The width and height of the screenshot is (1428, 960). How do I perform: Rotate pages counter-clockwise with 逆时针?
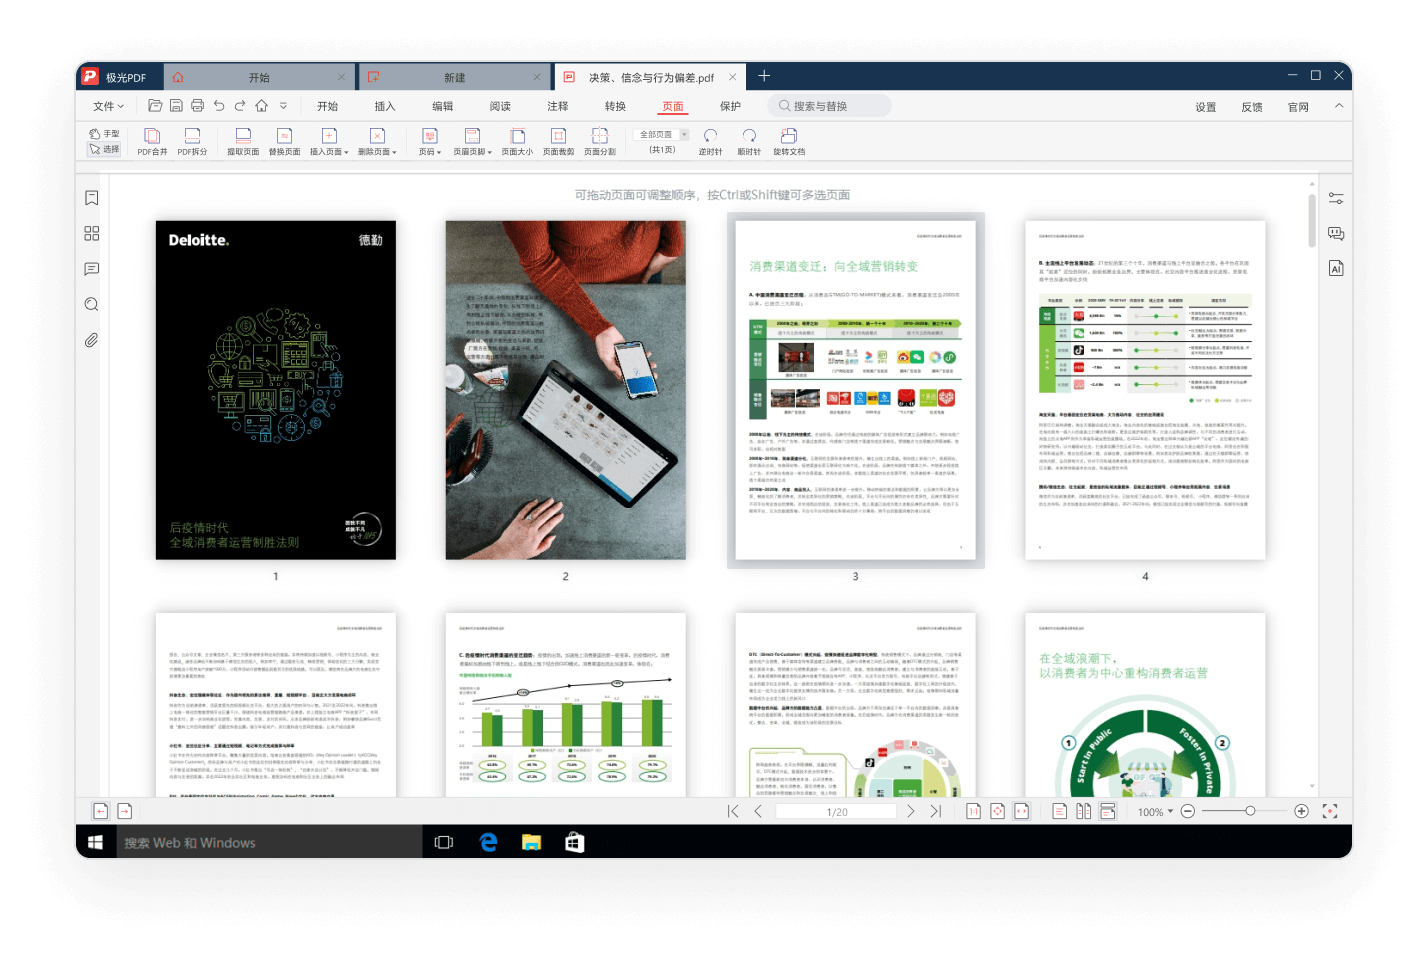pos(710,140)
